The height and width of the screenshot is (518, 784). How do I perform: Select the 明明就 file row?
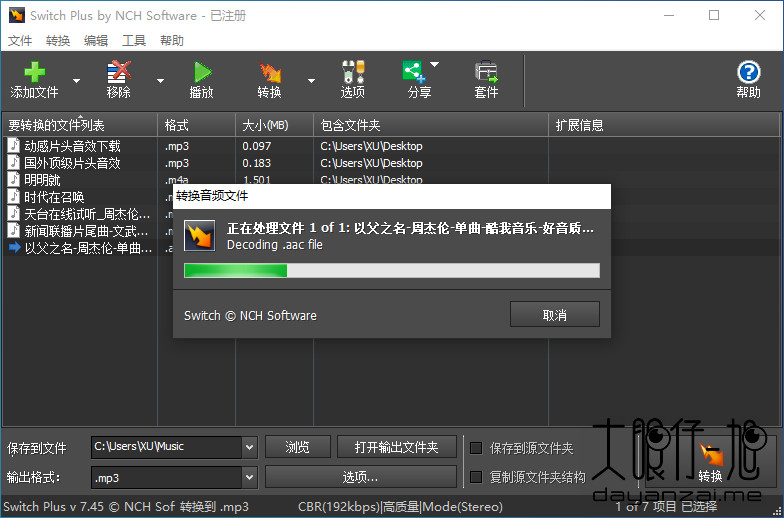(392, 180)
